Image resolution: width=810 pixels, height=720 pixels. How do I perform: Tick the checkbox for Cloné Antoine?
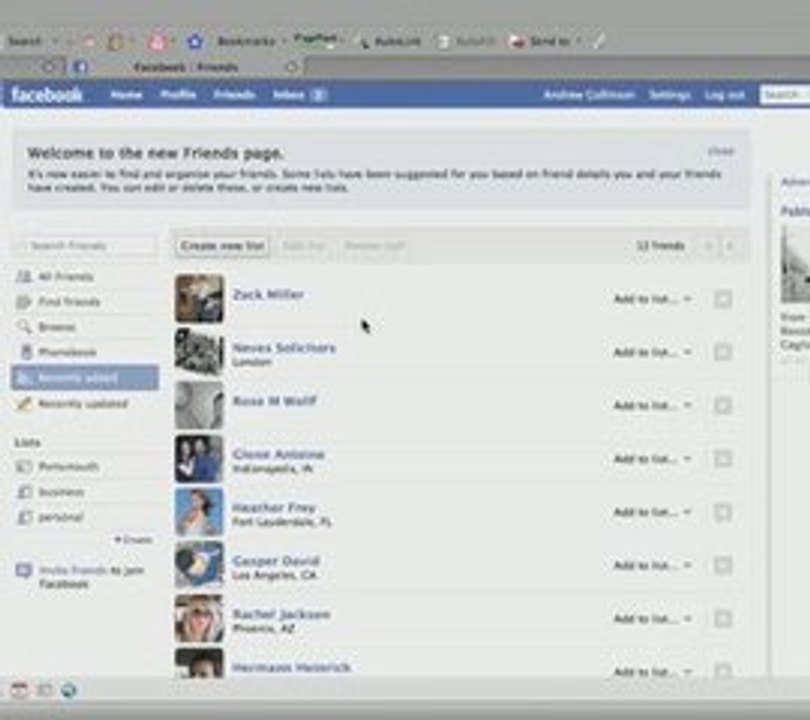point(723,459)
